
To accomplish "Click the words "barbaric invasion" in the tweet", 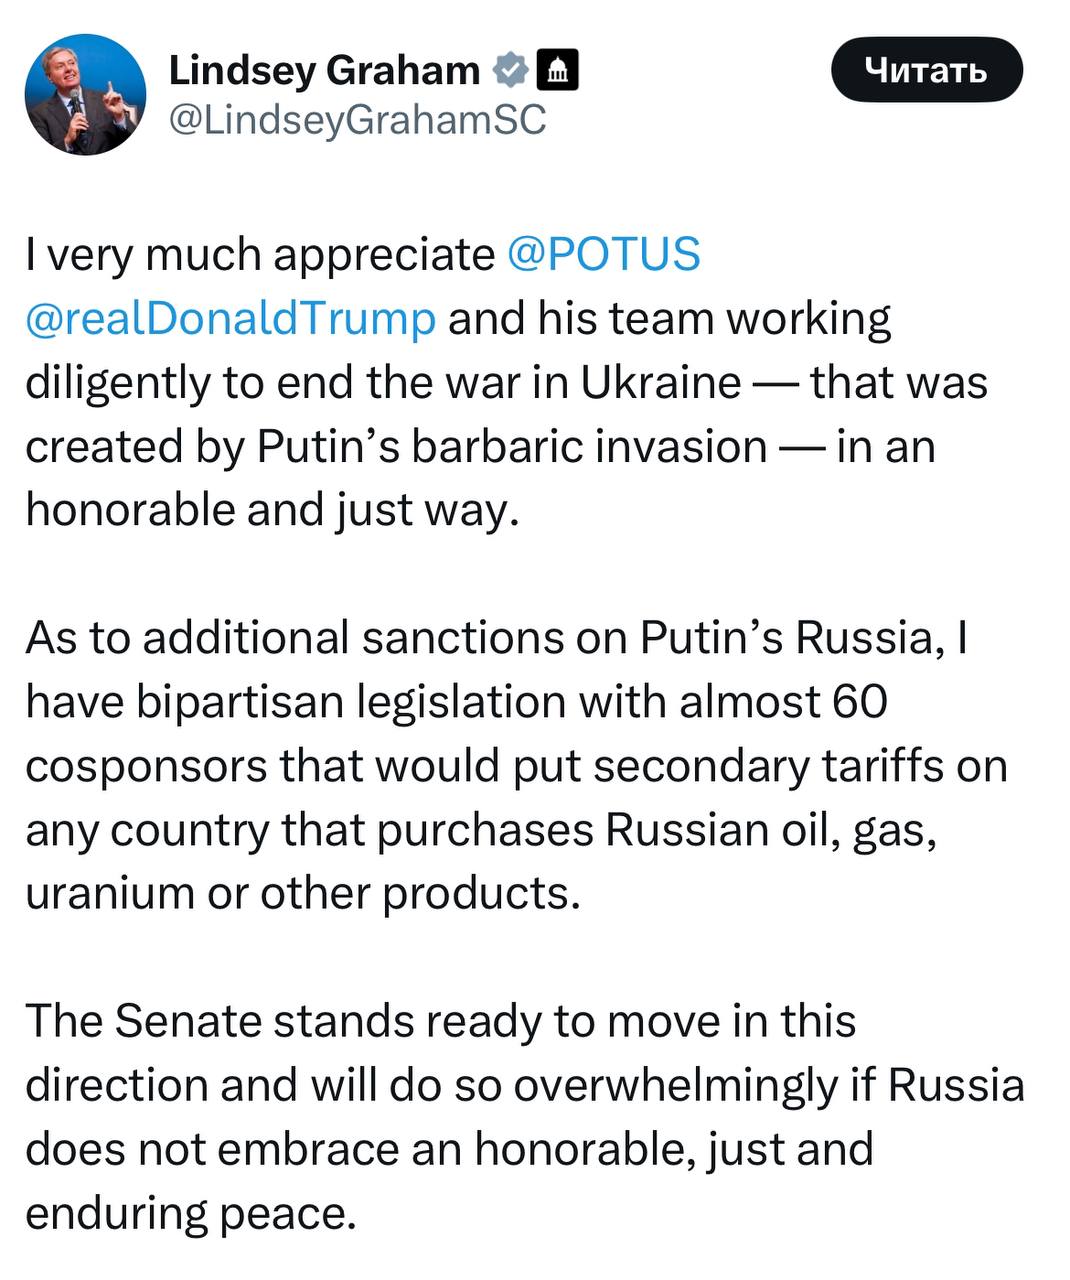I will [588, 446].
